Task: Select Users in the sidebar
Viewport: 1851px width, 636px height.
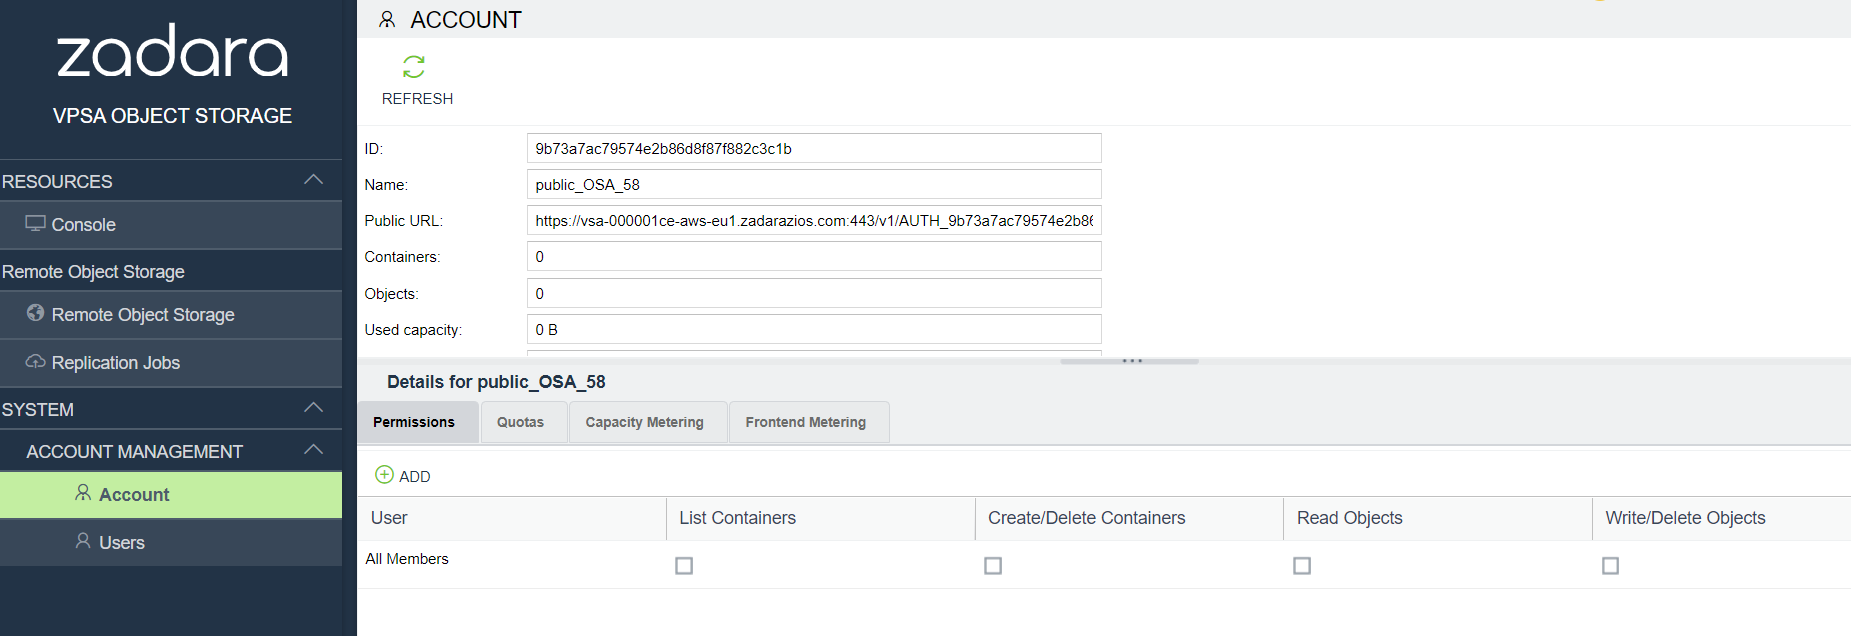Action: (x=171, y=543)
